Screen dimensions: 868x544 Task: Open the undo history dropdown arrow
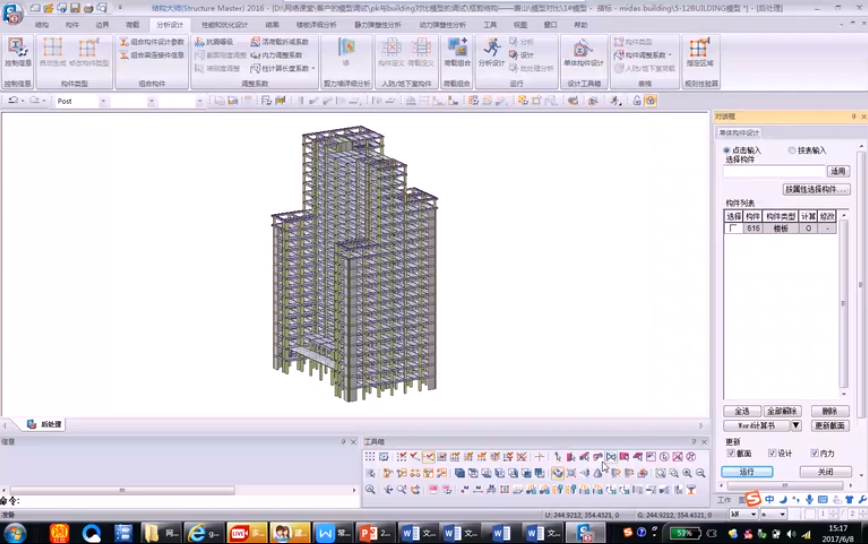pyautogui.click(x=23, y=101)
